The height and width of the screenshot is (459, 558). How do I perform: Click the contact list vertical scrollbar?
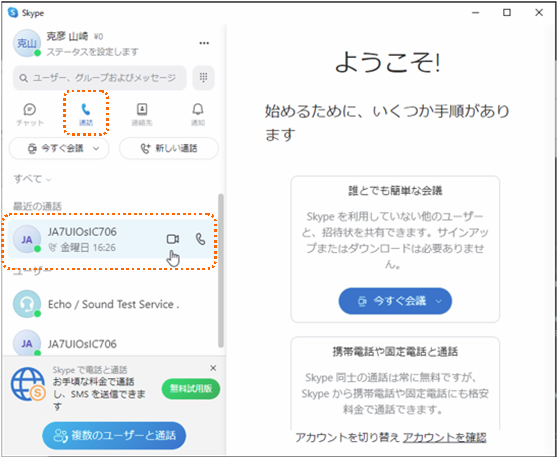(221, 270)
